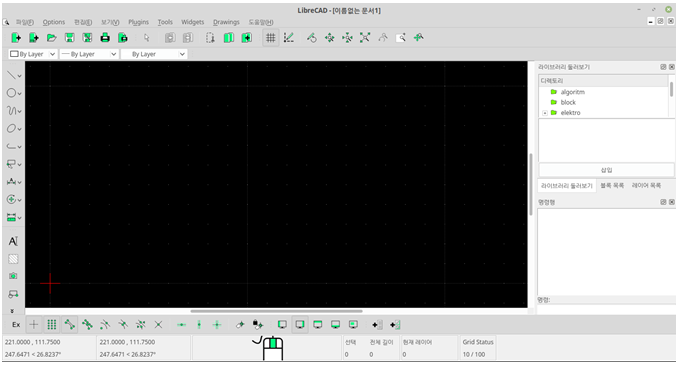Activate the Zoom Panning icon
This screenshot has height=365, width=679.
pos(418,38)
